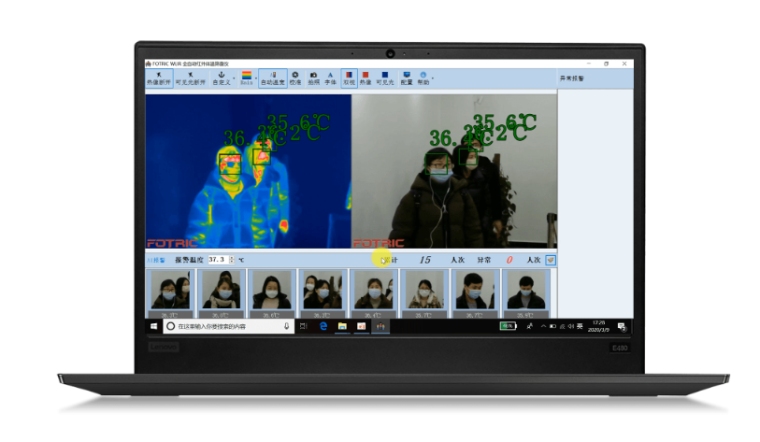Image resolution: width=760 pixels, height=442 pixels.
Task: Toggle the 双视 dual view mode
Action: 349,79
